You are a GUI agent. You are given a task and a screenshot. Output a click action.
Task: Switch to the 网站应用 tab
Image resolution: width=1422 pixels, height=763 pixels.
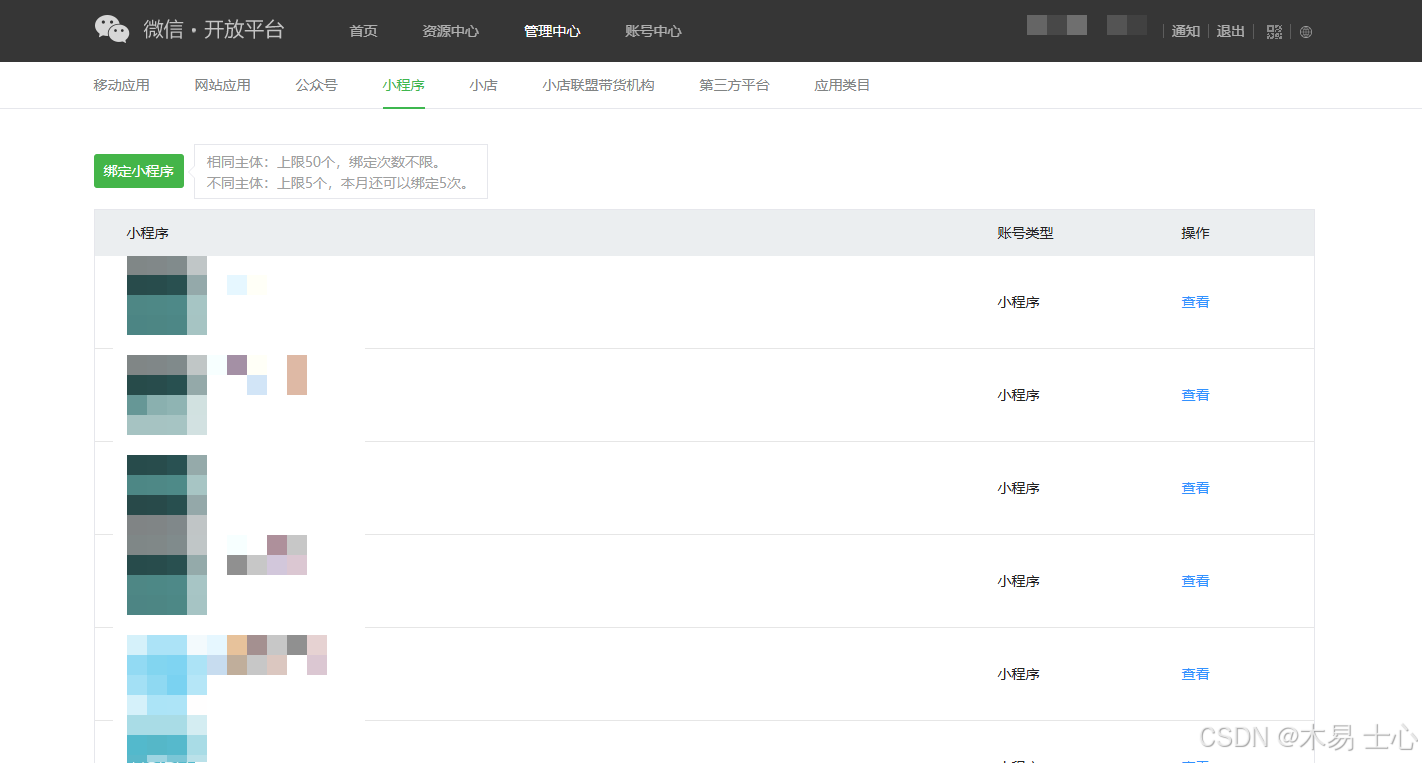point(223,85)
